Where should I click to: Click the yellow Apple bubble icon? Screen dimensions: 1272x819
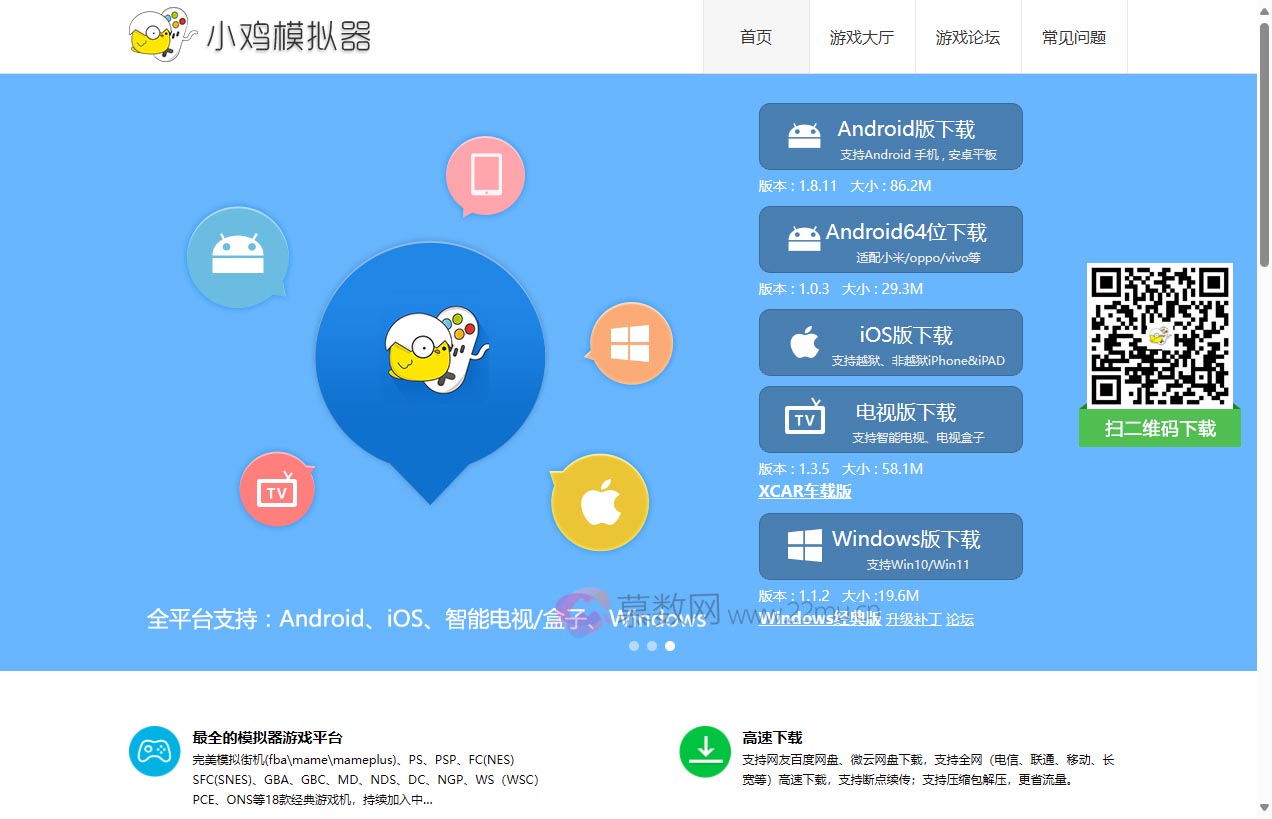600,502
